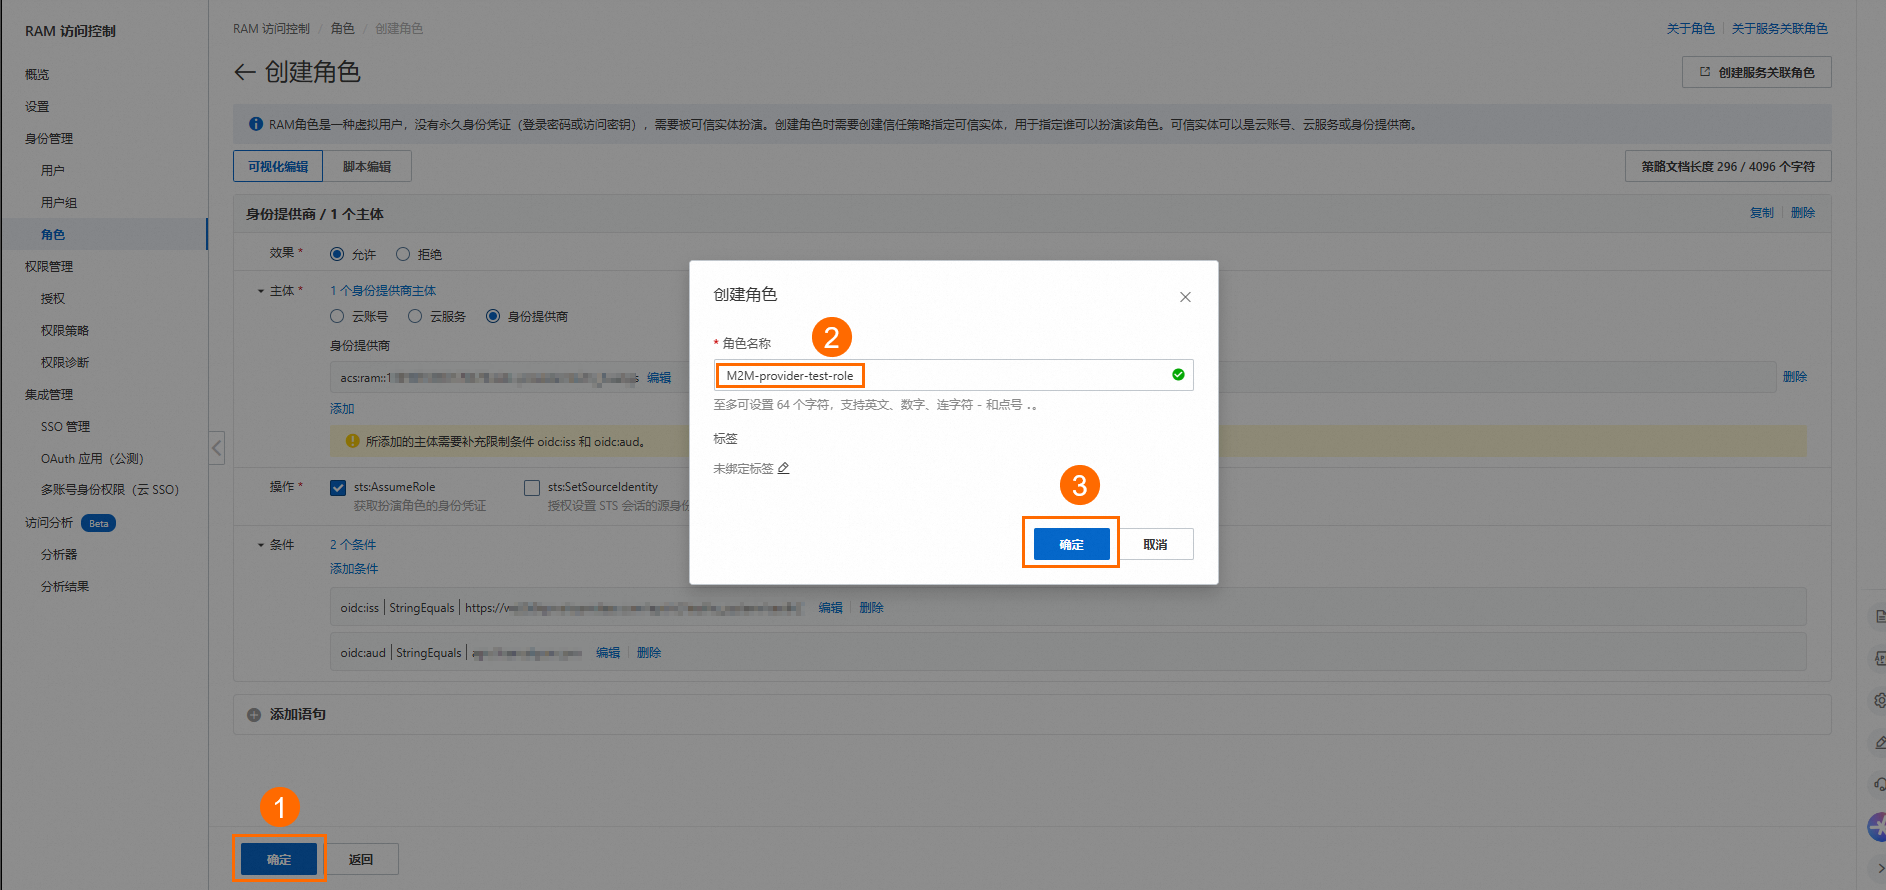Open 分析结果 in the sidebar
This screenshot has height=890, width=1886.
click(65, 587)
